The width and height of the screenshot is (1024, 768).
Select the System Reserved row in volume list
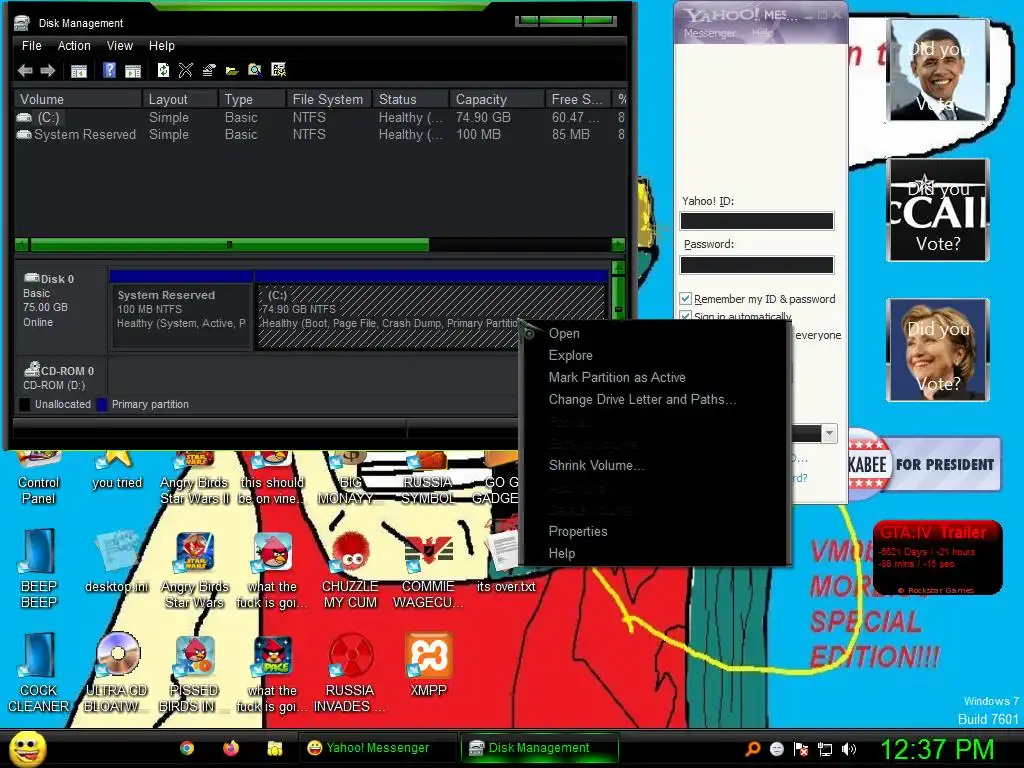tap(320, 135)
